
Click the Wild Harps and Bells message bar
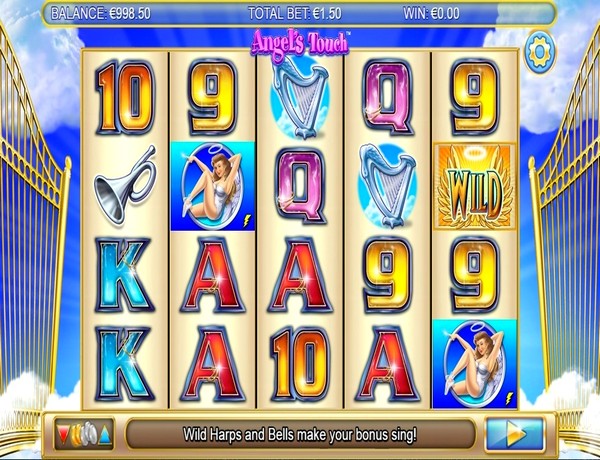point(300,434)
